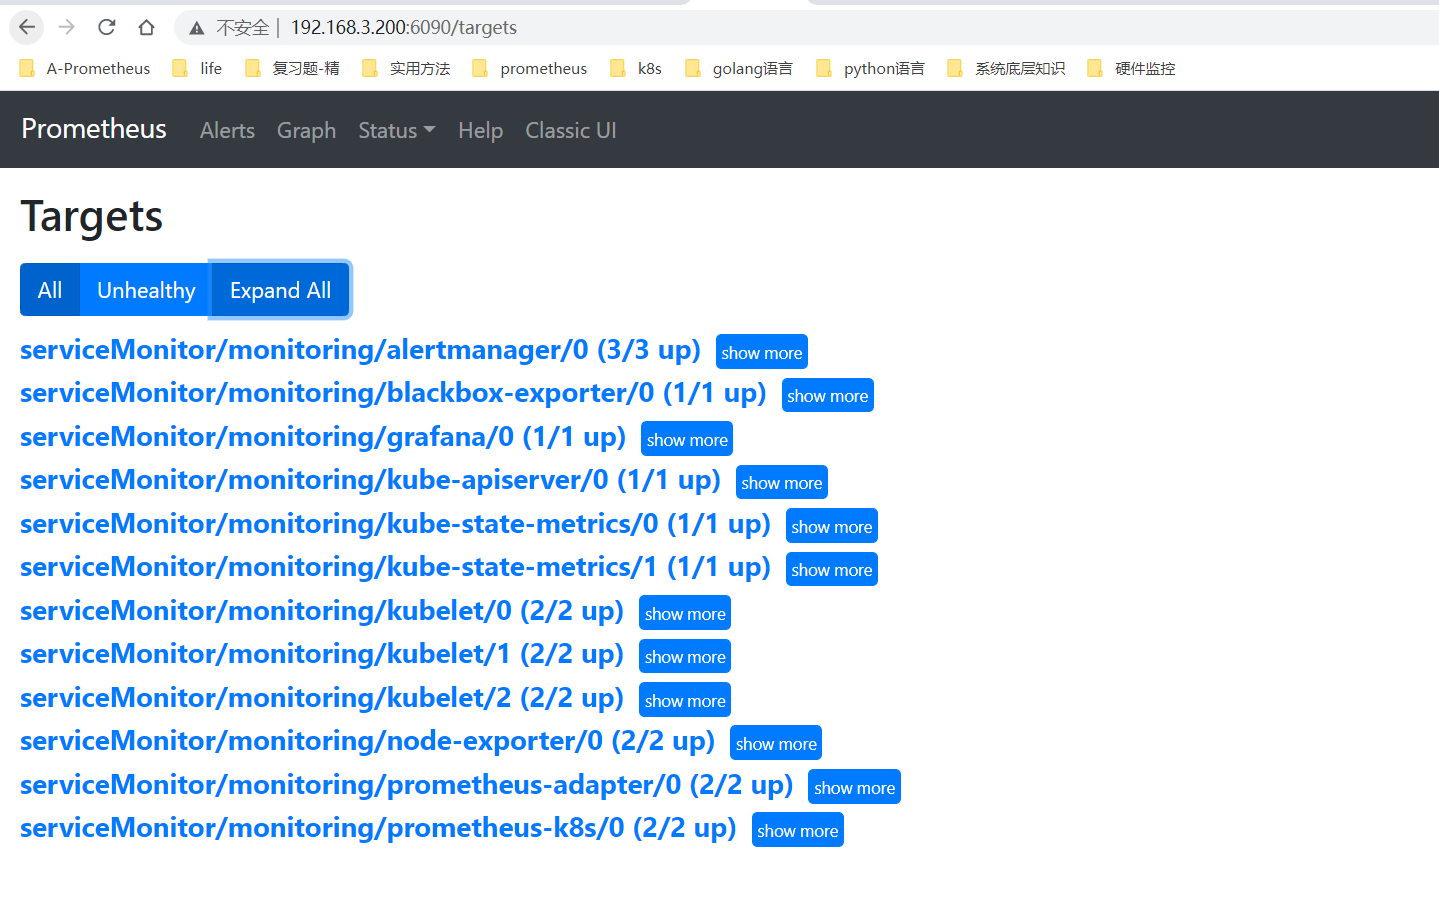Show more for blackbox-exporter/0
This screenshot has width=1439, height=911.
click(x=828, y=395)
